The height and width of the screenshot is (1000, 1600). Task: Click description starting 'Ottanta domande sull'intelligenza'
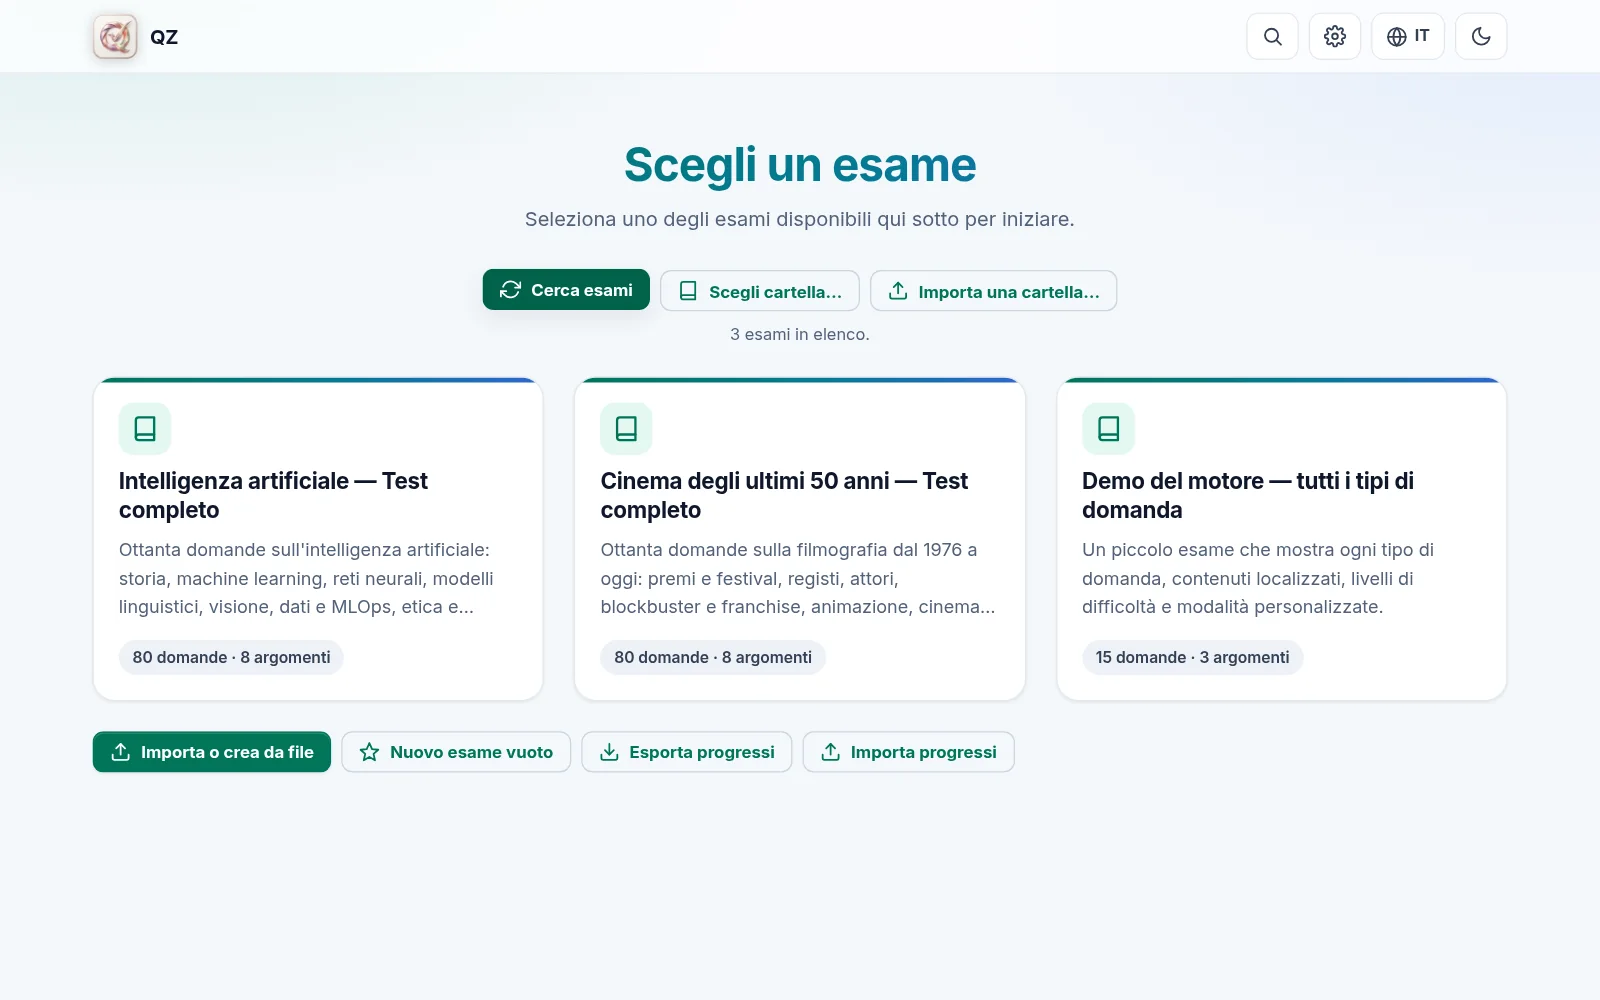[306, 578]
